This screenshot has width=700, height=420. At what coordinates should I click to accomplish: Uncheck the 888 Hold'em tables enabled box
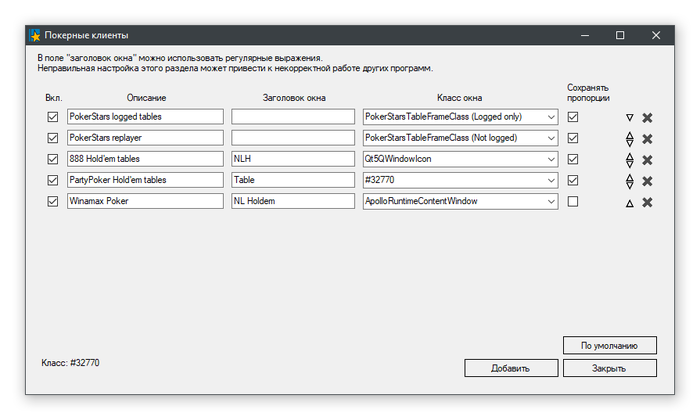[53, 159]
